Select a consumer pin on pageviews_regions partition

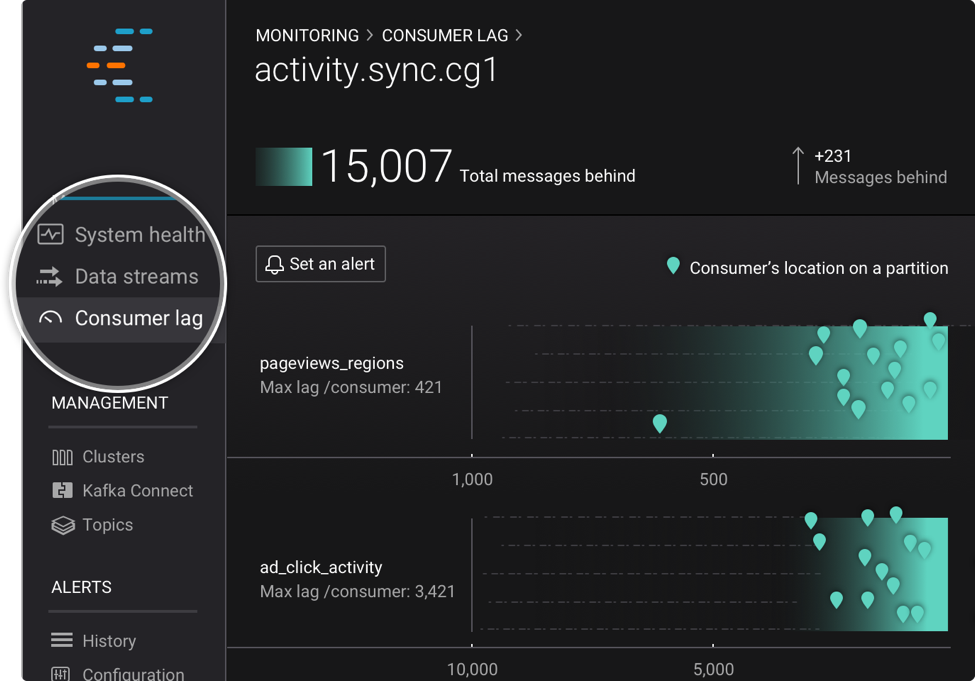pyautogui.click(x=659, y=423)
